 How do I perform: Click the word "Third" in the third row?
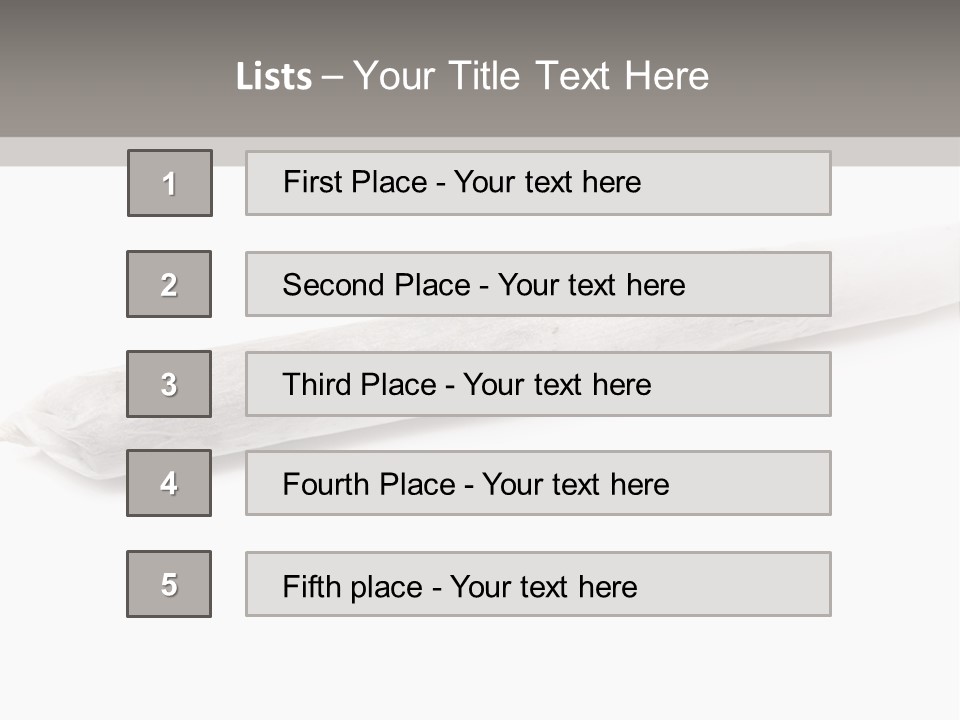click(x=313, y=385)
